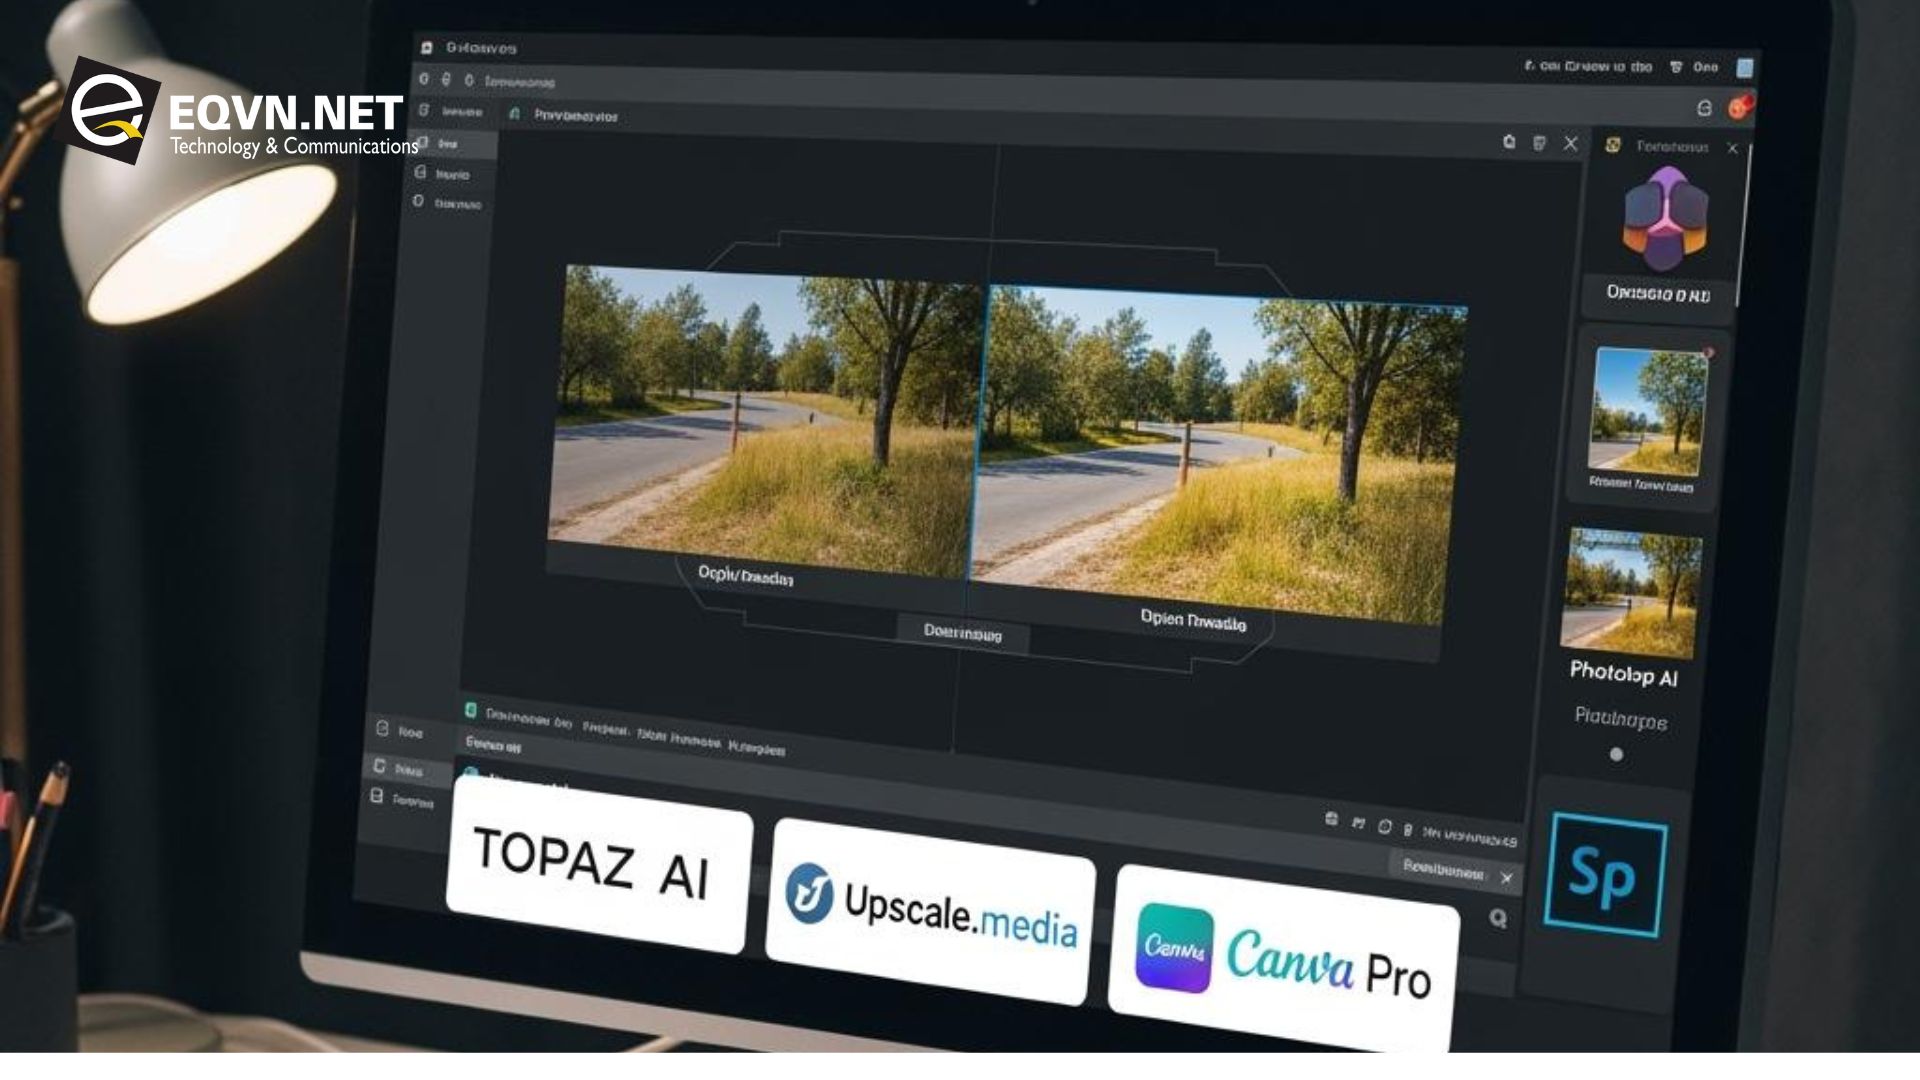The height and width of the screenshot is (1080, 1920).
Task: Click the center button beneath the split preview
Action: point(962,632)
